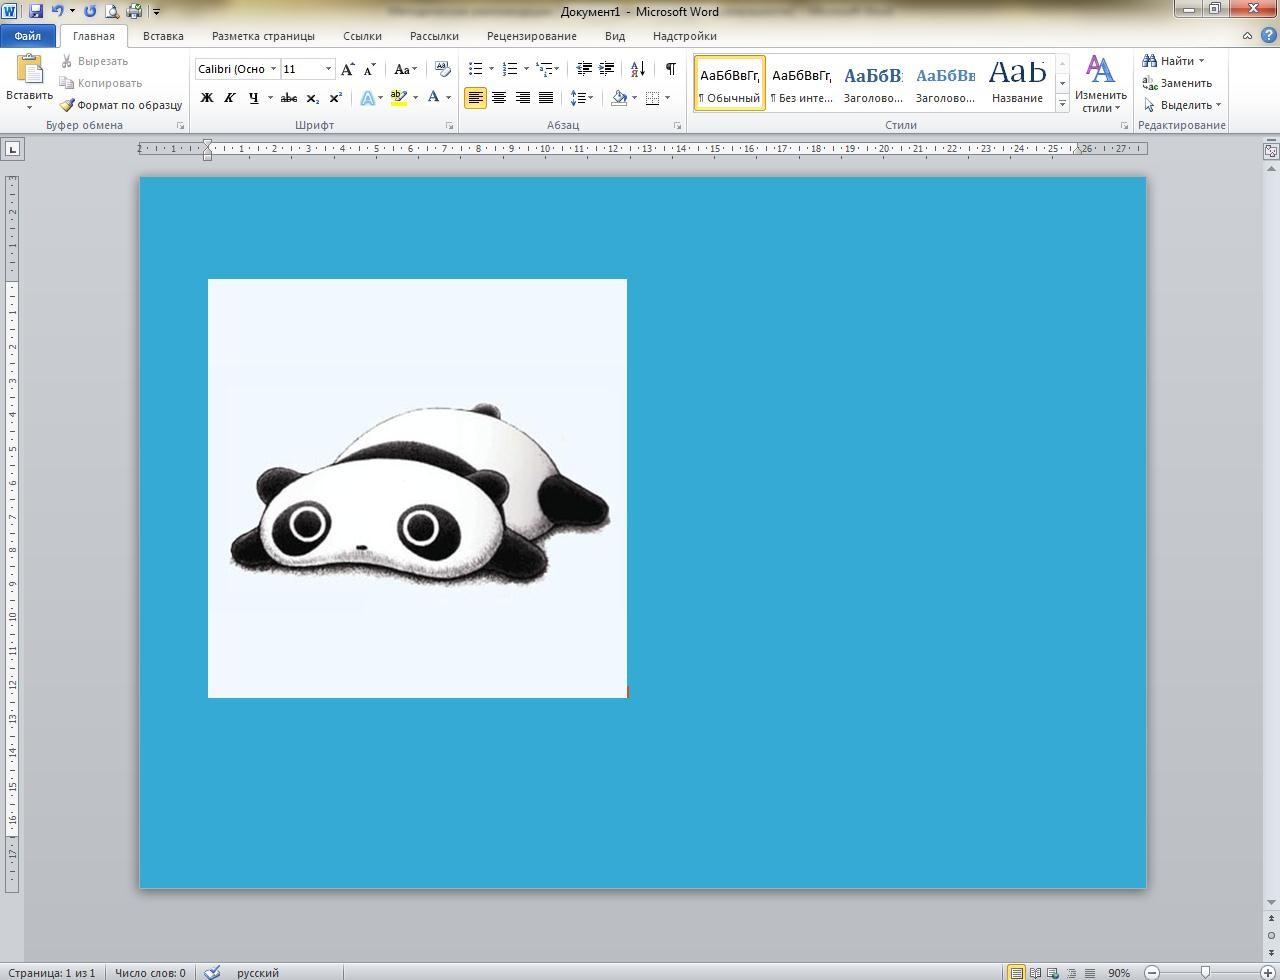Switch to web layout view

[x=1053, y=972]
